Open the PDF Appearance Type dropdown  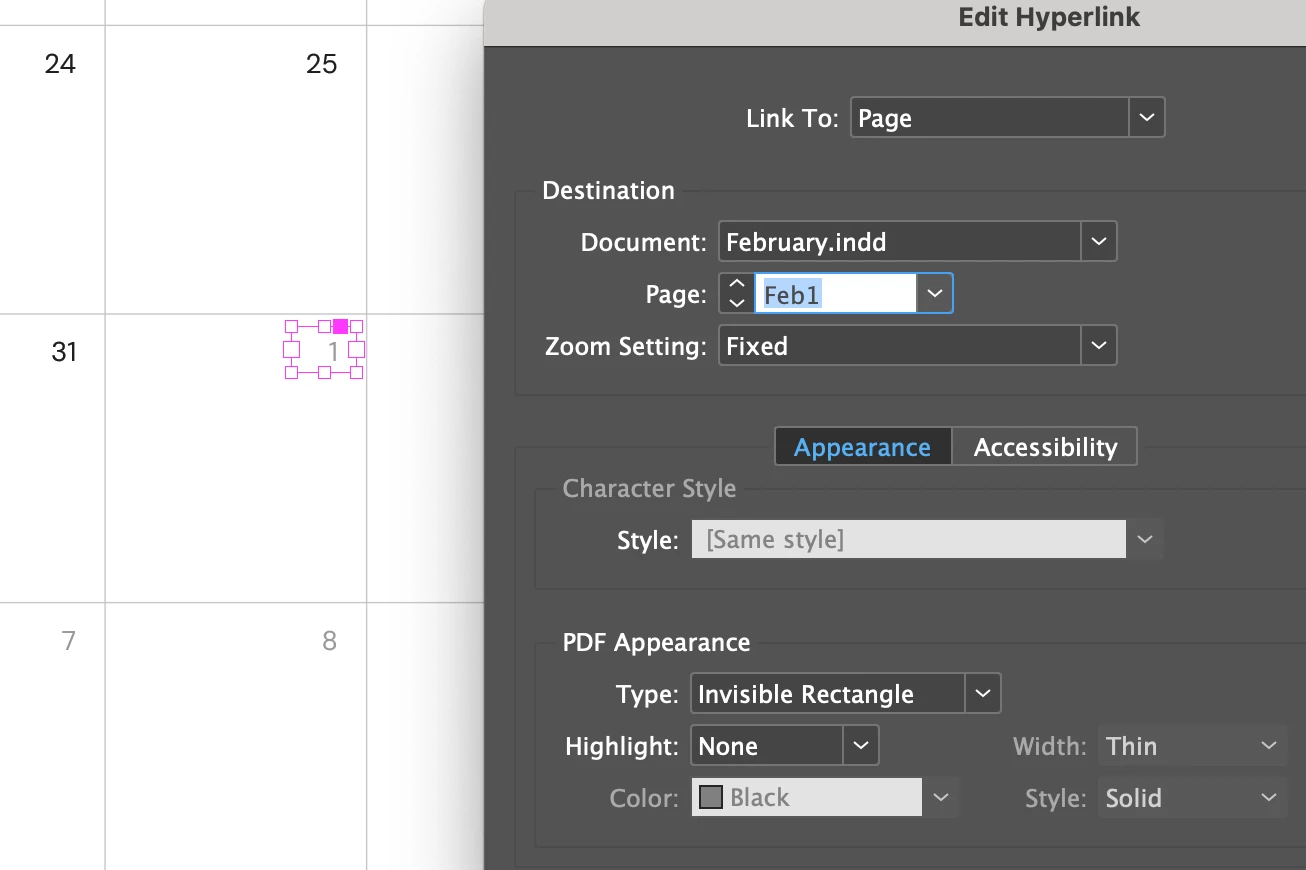982,694
